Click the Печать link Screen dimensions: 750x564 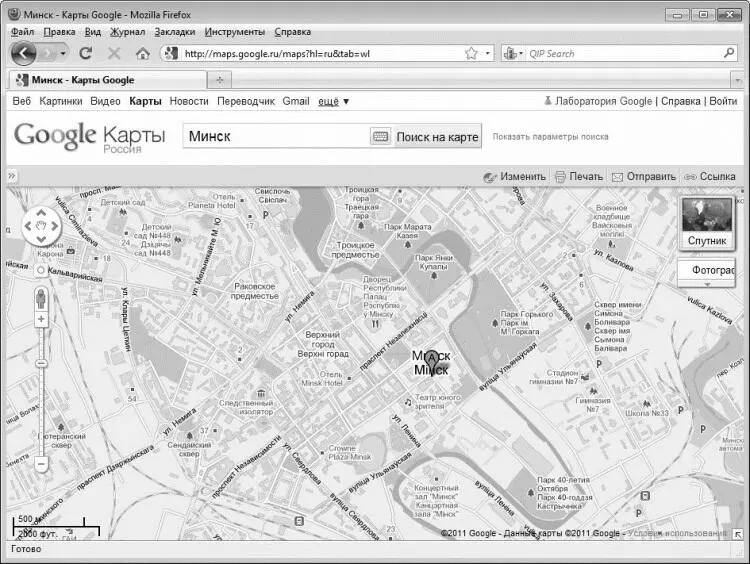(x=579, y=177)
